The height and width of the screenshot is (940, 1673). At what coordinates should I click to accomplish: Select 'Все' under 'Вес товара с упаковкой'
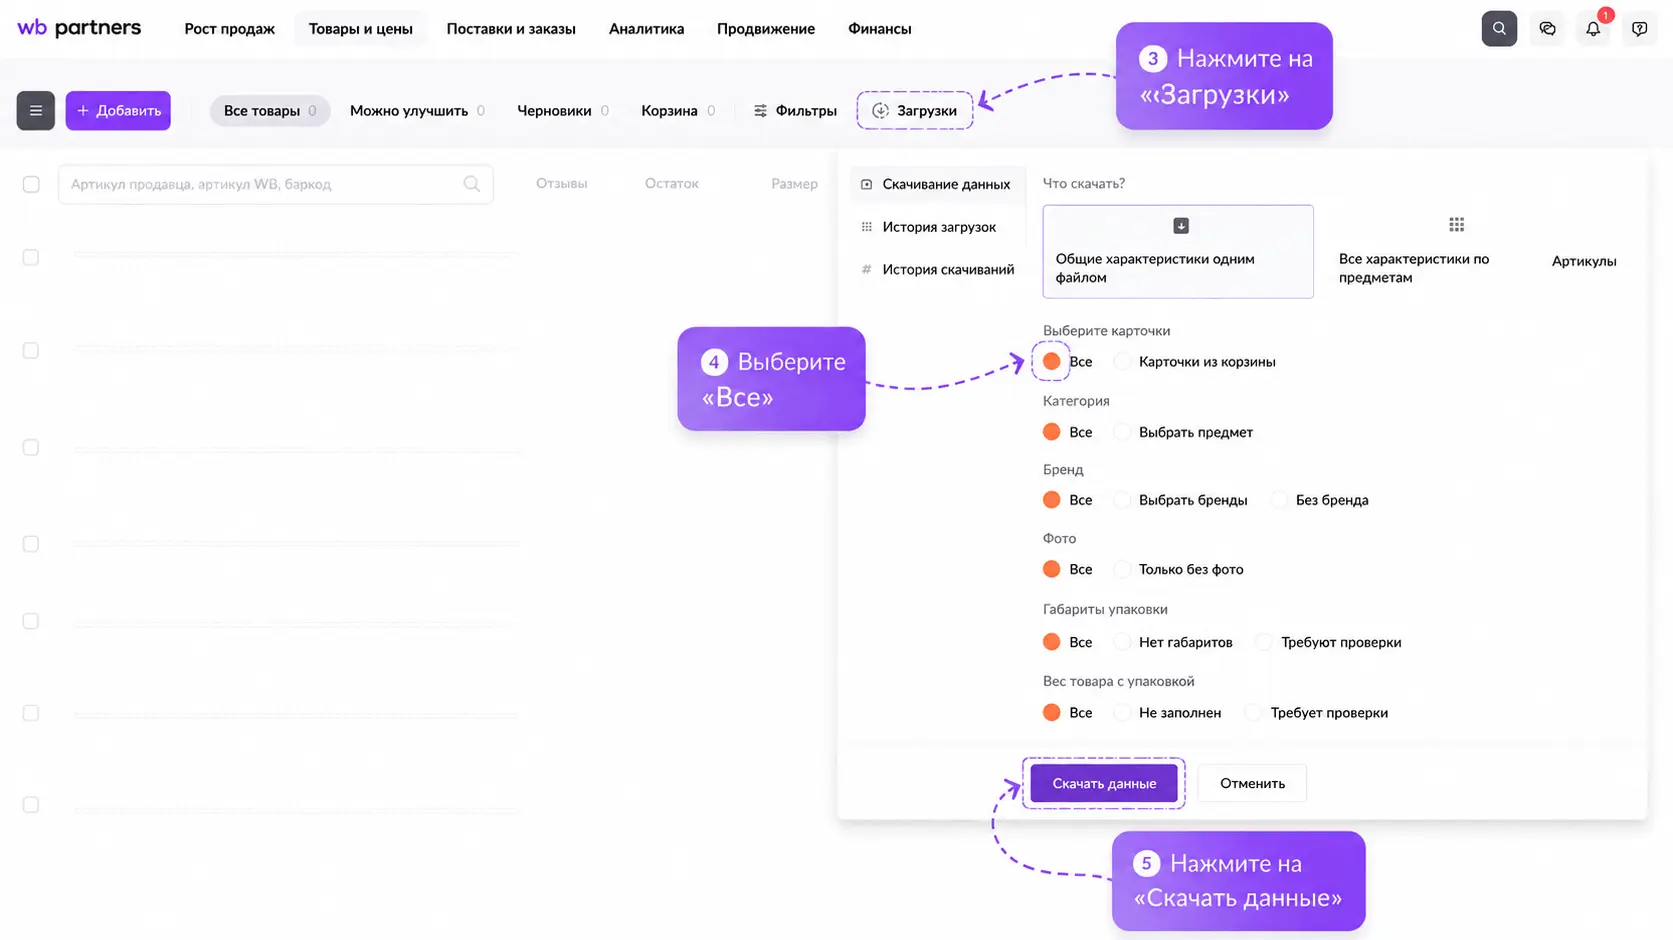point(1052,713)
